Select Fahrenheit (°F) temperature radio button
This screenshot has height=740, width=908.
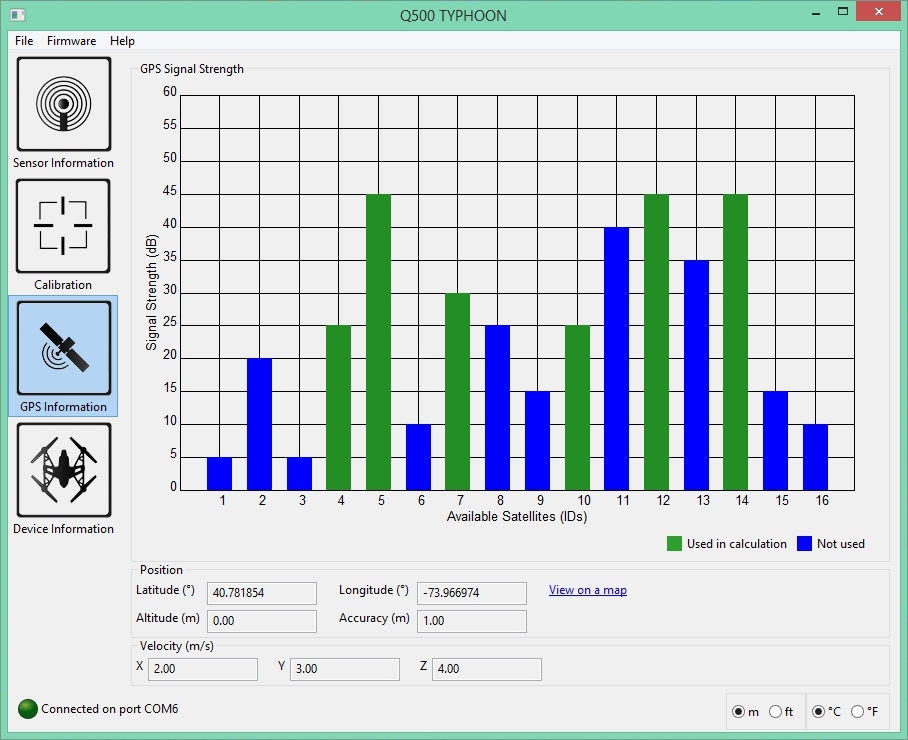click(858, 712)
